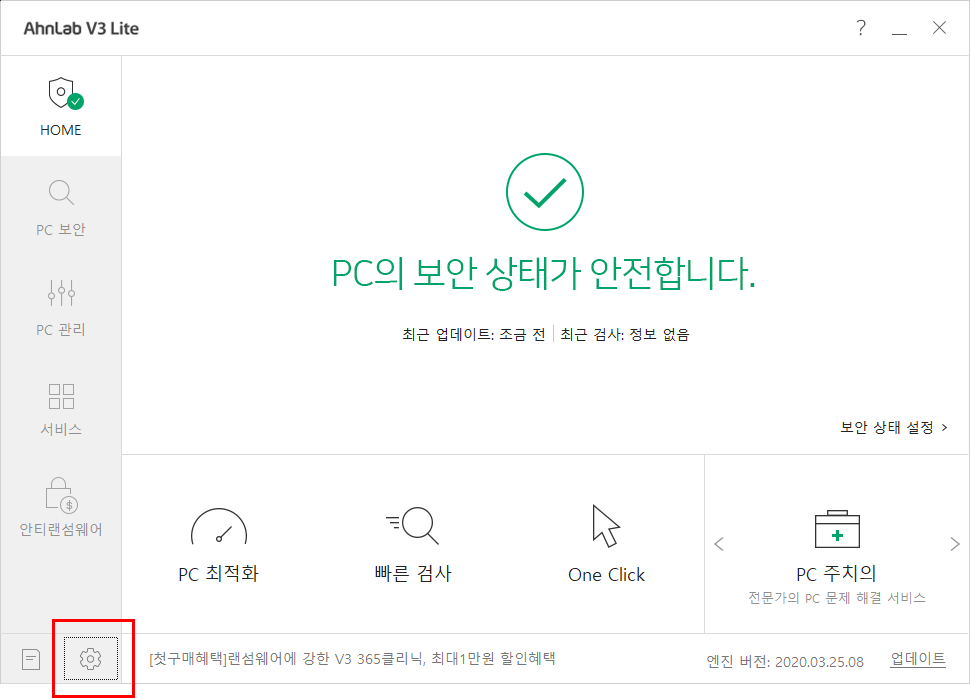The height and width of the screenshot is (698, 970).
Task: Click 엔진 버전: 2020.03.25.08 text
Action: (x=785, y=661)
